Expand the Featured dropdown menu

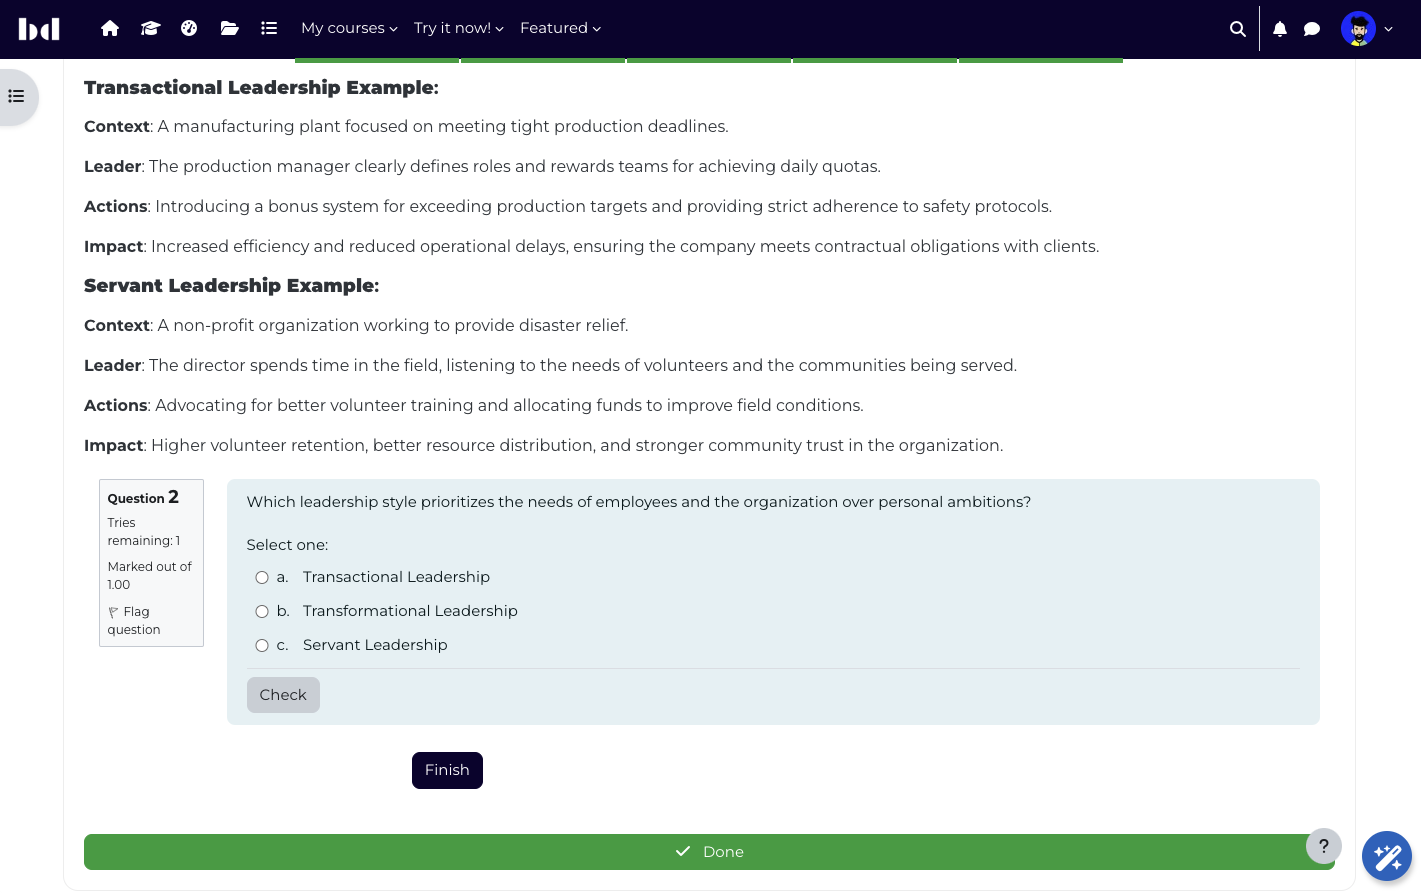(x=560, y=28)
